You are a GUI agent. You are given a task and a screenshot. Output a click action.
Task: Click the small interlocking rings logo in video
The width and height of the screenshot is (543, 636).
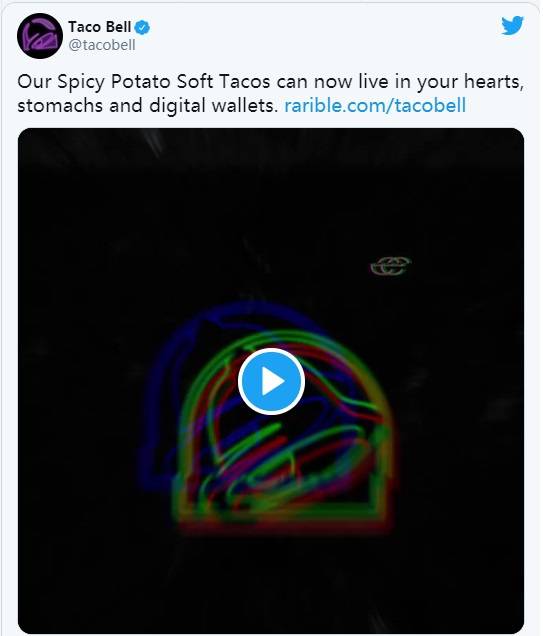(x=391, y=266)
